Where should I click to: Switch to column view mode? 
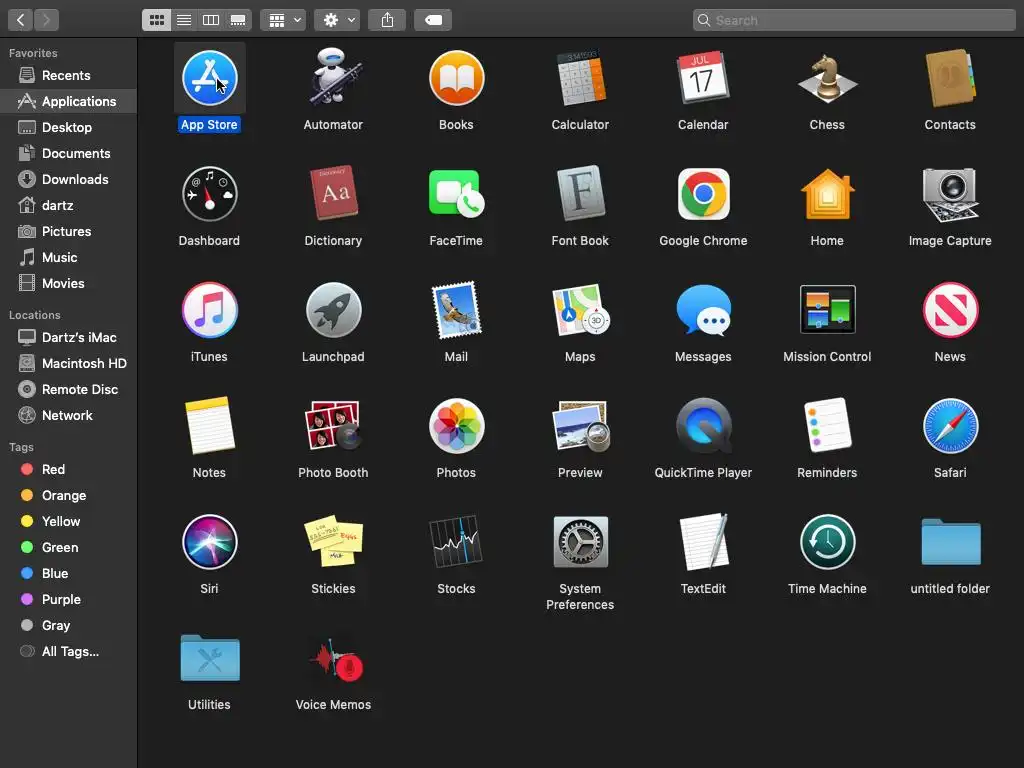click(x=211, y=20)
